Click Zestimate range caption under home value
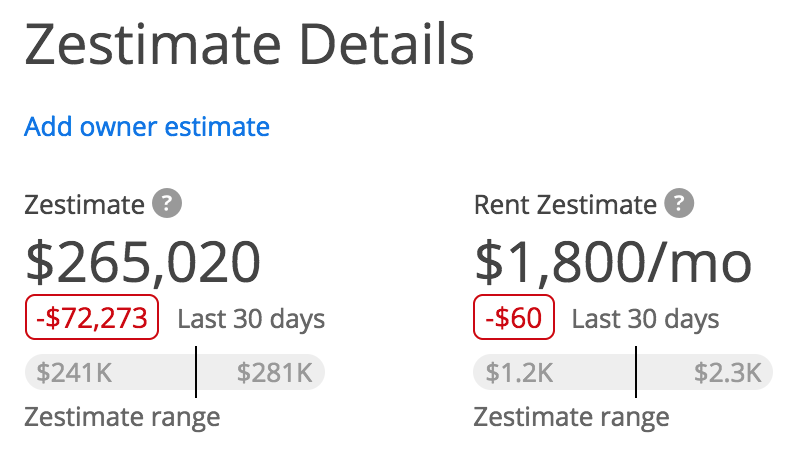 (122, 418)
